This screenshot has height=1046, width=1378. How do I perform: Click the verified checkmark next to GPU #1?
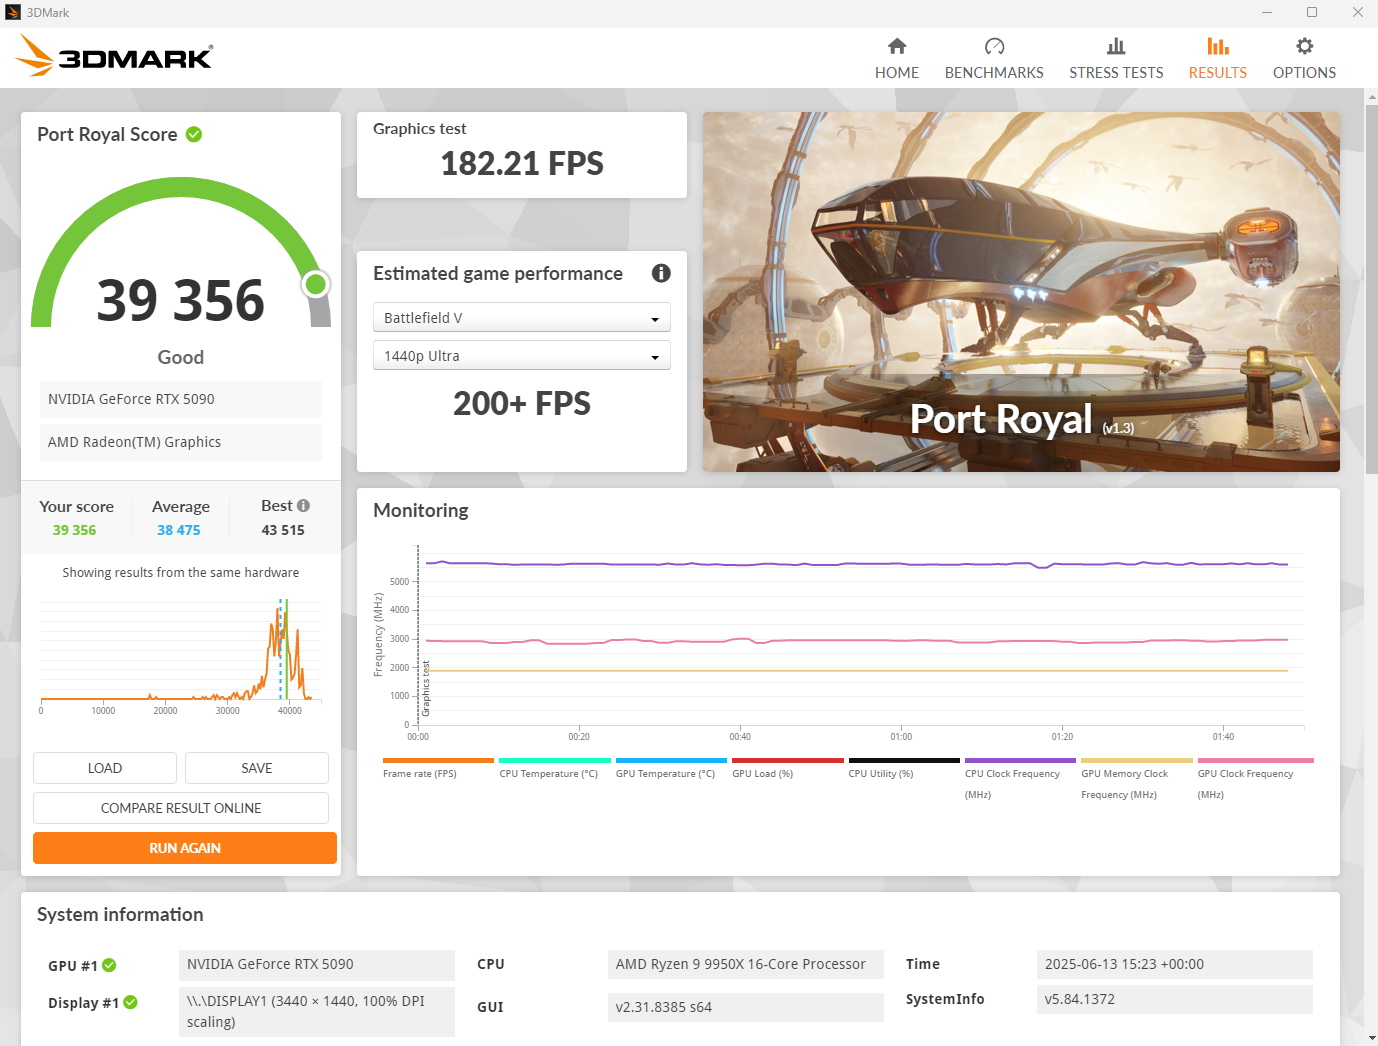pyautogui.click(x=110, y=965)
